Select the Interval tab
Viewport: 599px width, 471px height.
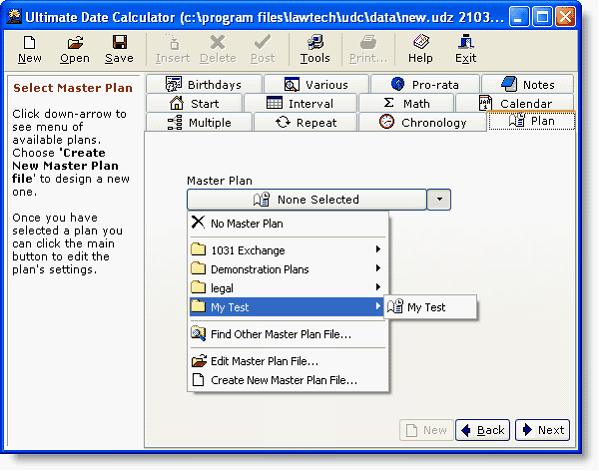pos(300,103)
